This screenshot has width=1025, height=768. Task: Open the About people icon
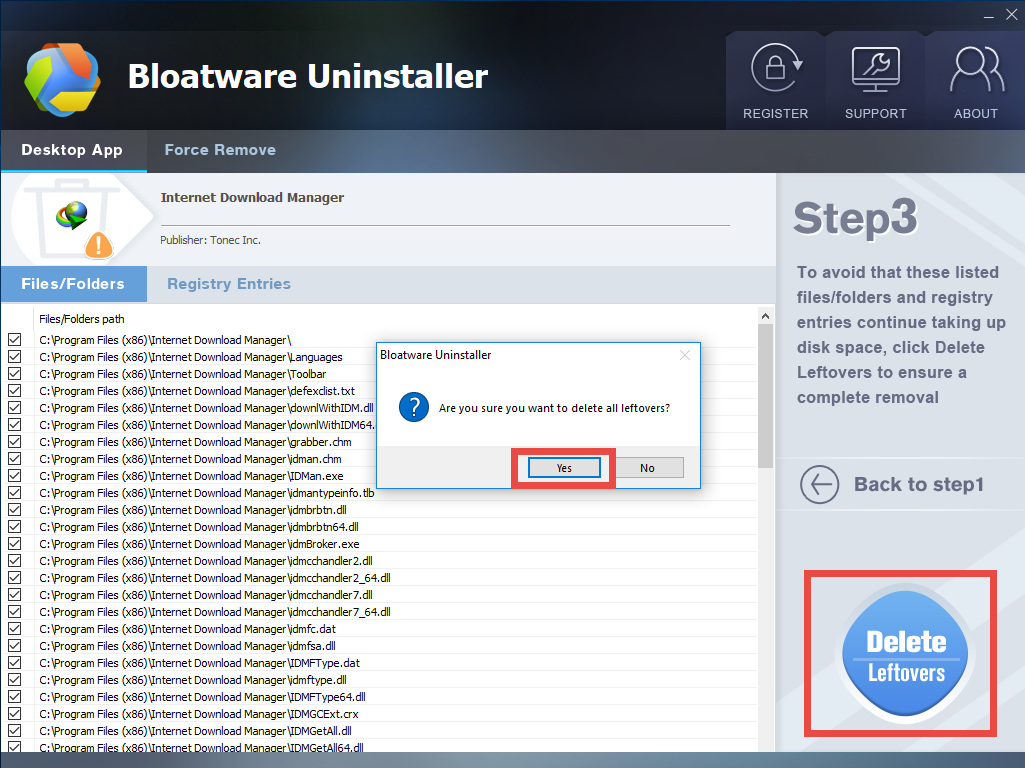click(977, 69)
